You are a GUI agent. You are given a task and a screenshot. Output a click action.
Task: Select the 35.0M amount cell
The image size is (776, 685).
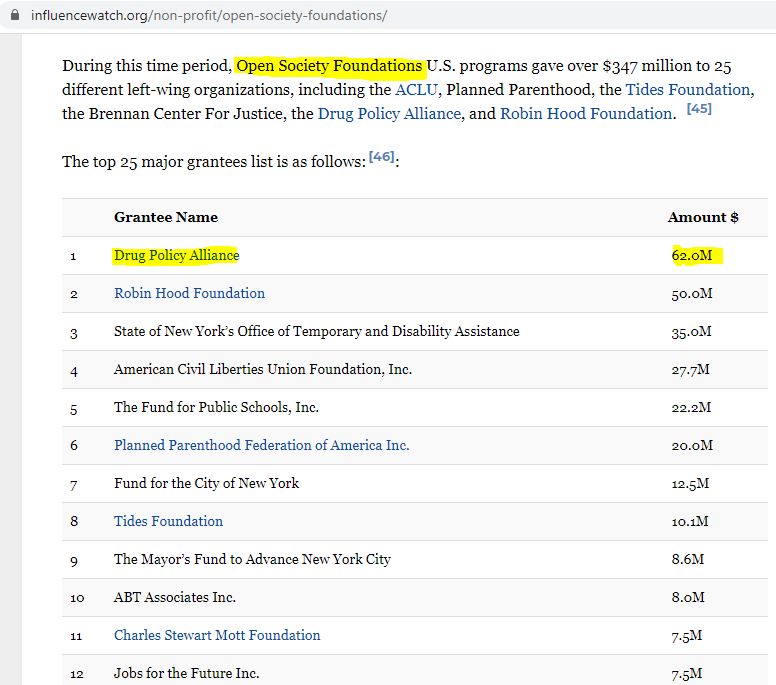(691, 332)
